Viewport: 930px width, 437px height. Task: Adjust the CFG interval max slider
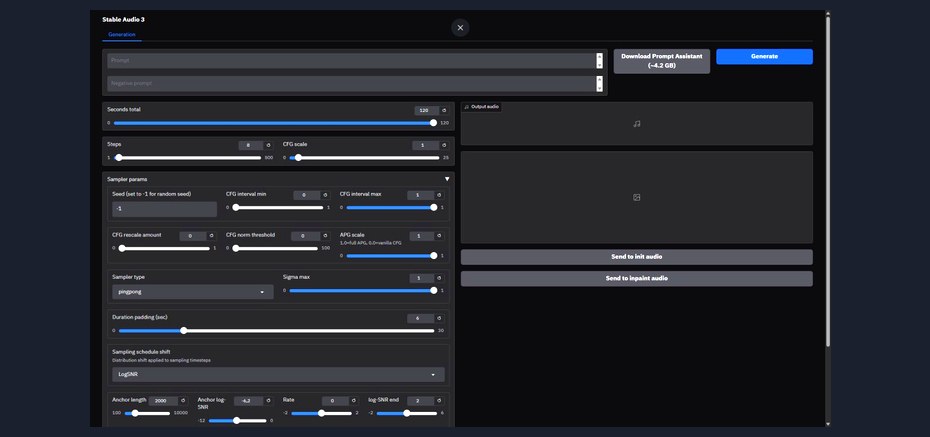(391, 208)
